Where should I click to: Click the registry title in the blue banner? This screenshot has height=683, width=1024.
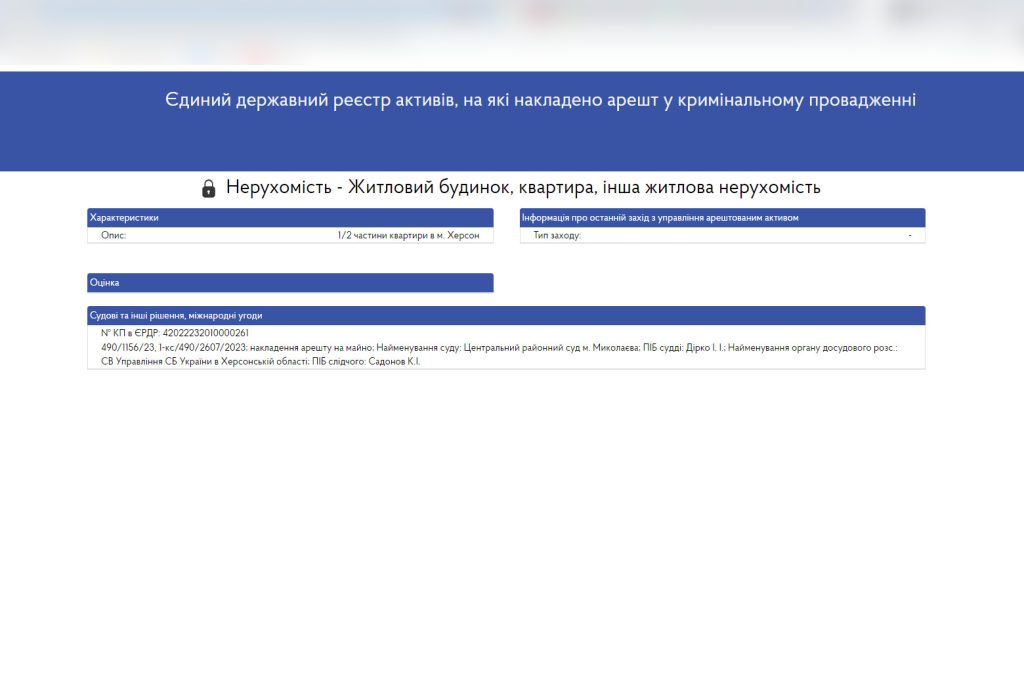click(x=540, y=100)
